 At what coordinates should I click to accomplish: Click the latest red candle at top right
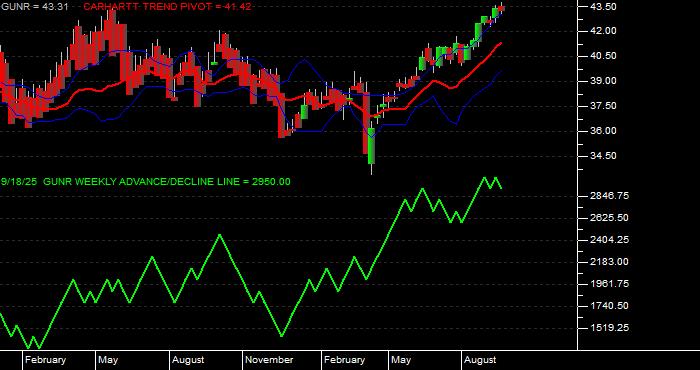pos(501,8)
